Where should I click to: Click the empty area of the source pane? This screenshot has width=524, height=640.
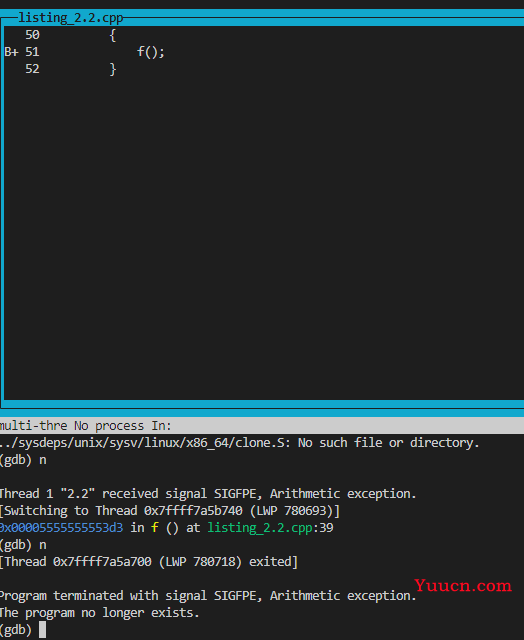(x=264, y=237)
